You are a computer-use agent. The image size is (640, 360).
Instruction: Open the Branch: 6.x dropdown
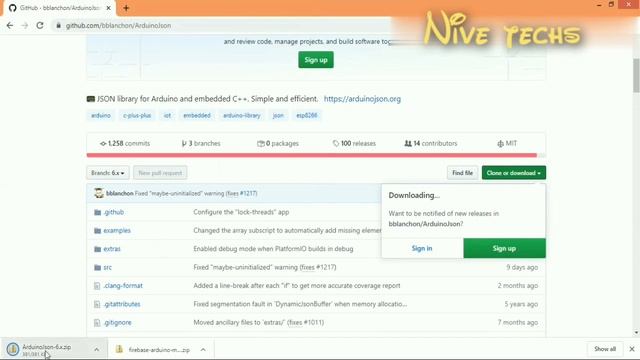[x=108, y=173]
